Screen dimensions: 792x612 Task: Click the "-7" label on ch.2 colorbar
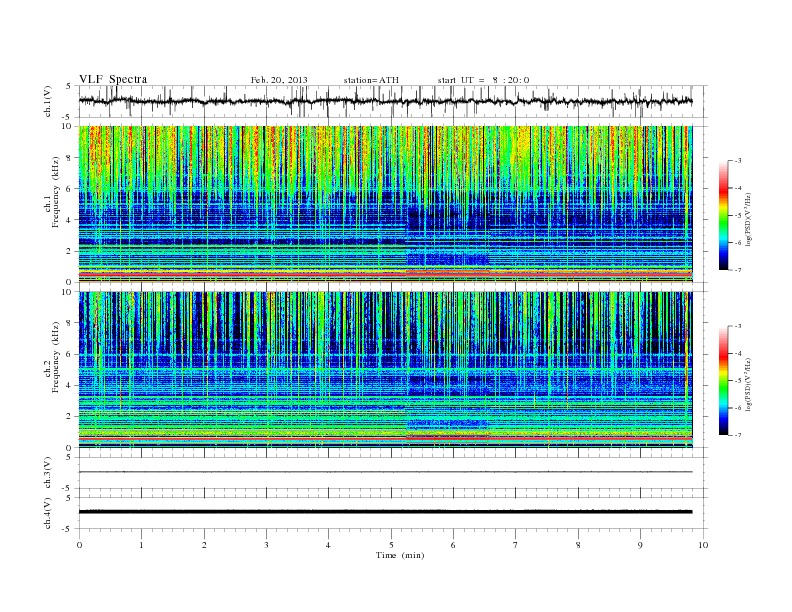[x=737, y=435]
